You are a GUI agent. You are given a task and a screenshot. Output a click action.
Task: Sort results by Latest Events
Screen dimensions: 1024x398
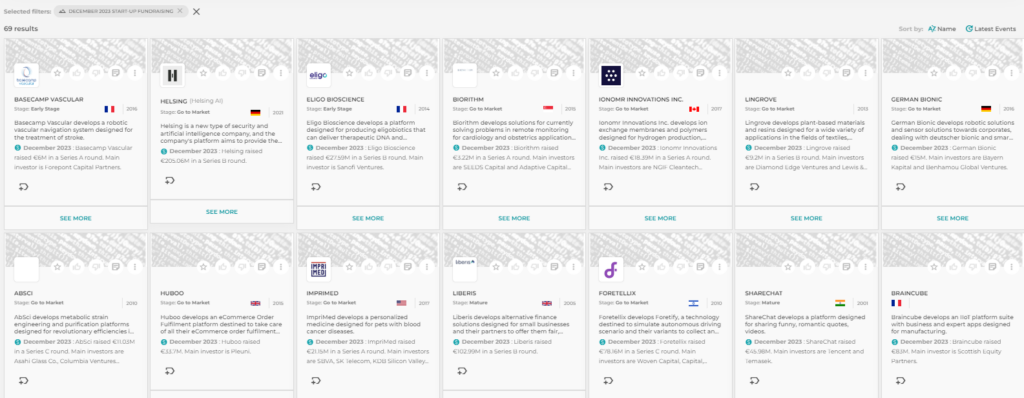pyautogui.click(x=991, y=29)
